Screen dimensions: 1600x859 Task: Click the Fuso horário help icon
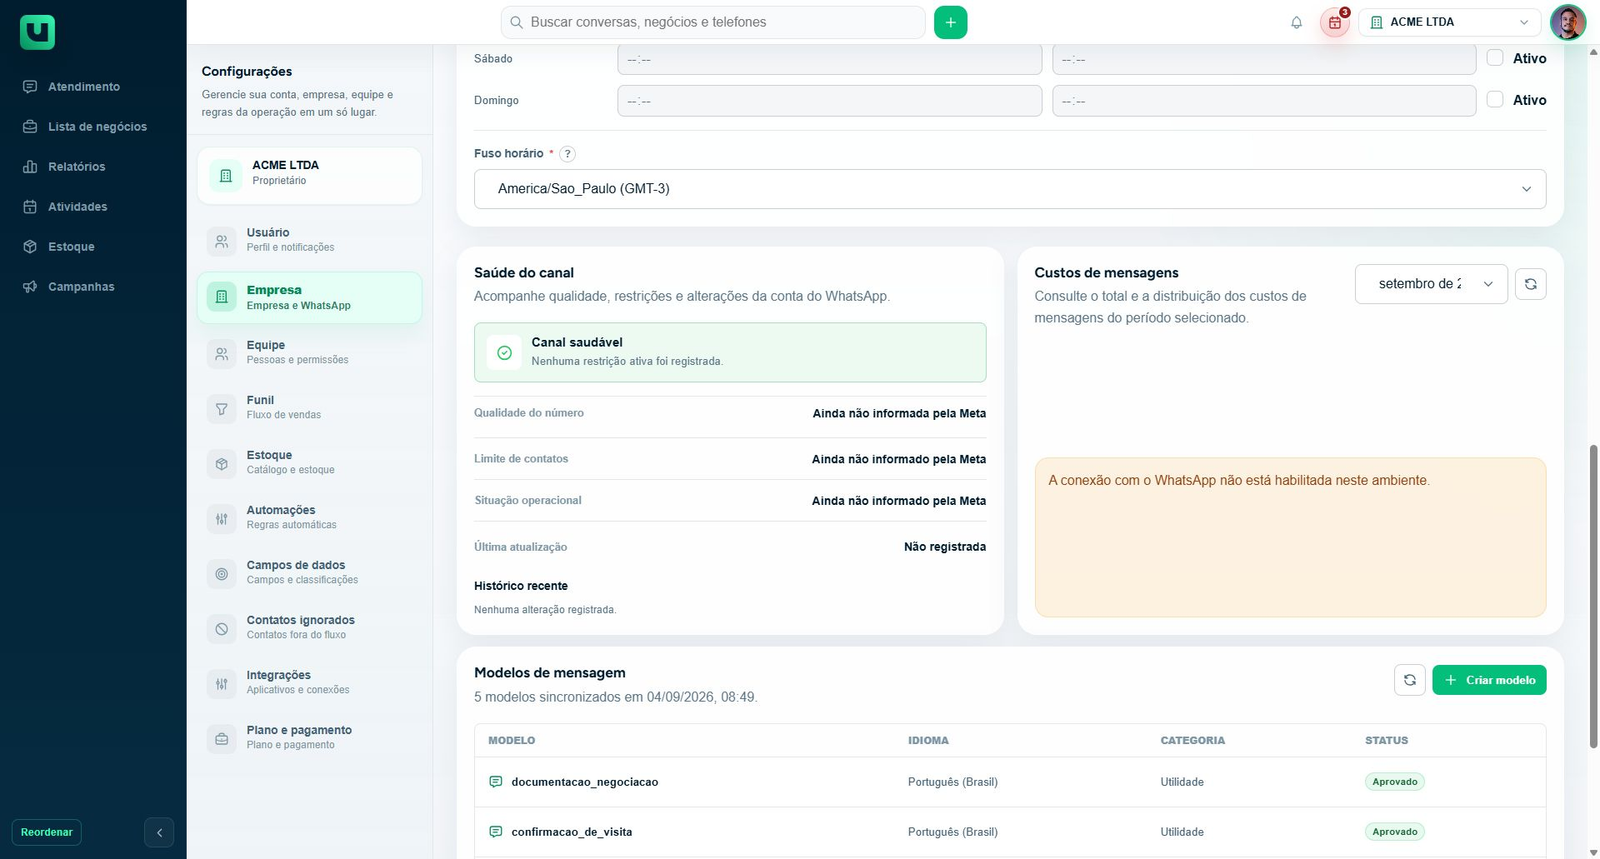click(x=567, y=154)
